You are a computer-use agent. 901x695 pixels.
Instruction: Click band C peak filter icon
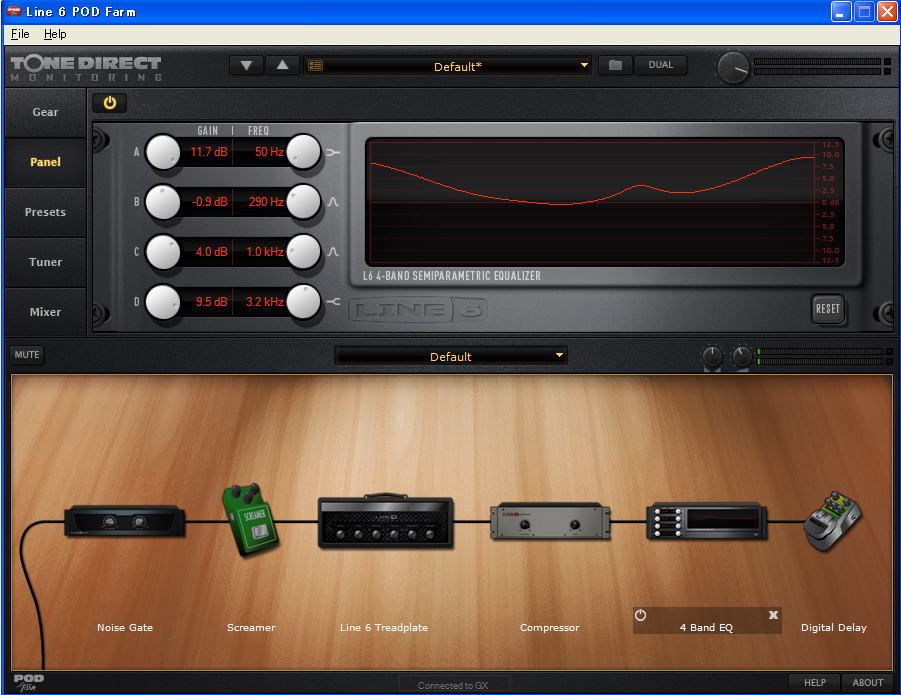click(x=333, y=252)
